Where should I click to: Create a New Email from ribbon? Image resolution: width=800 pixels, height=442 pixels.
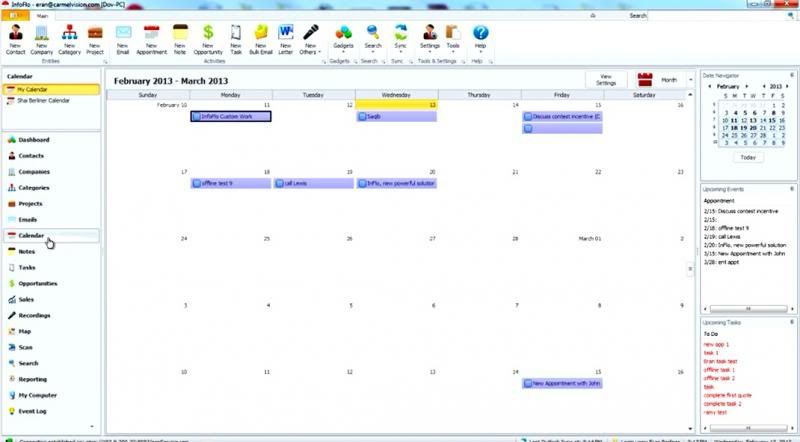coord(123,40)
